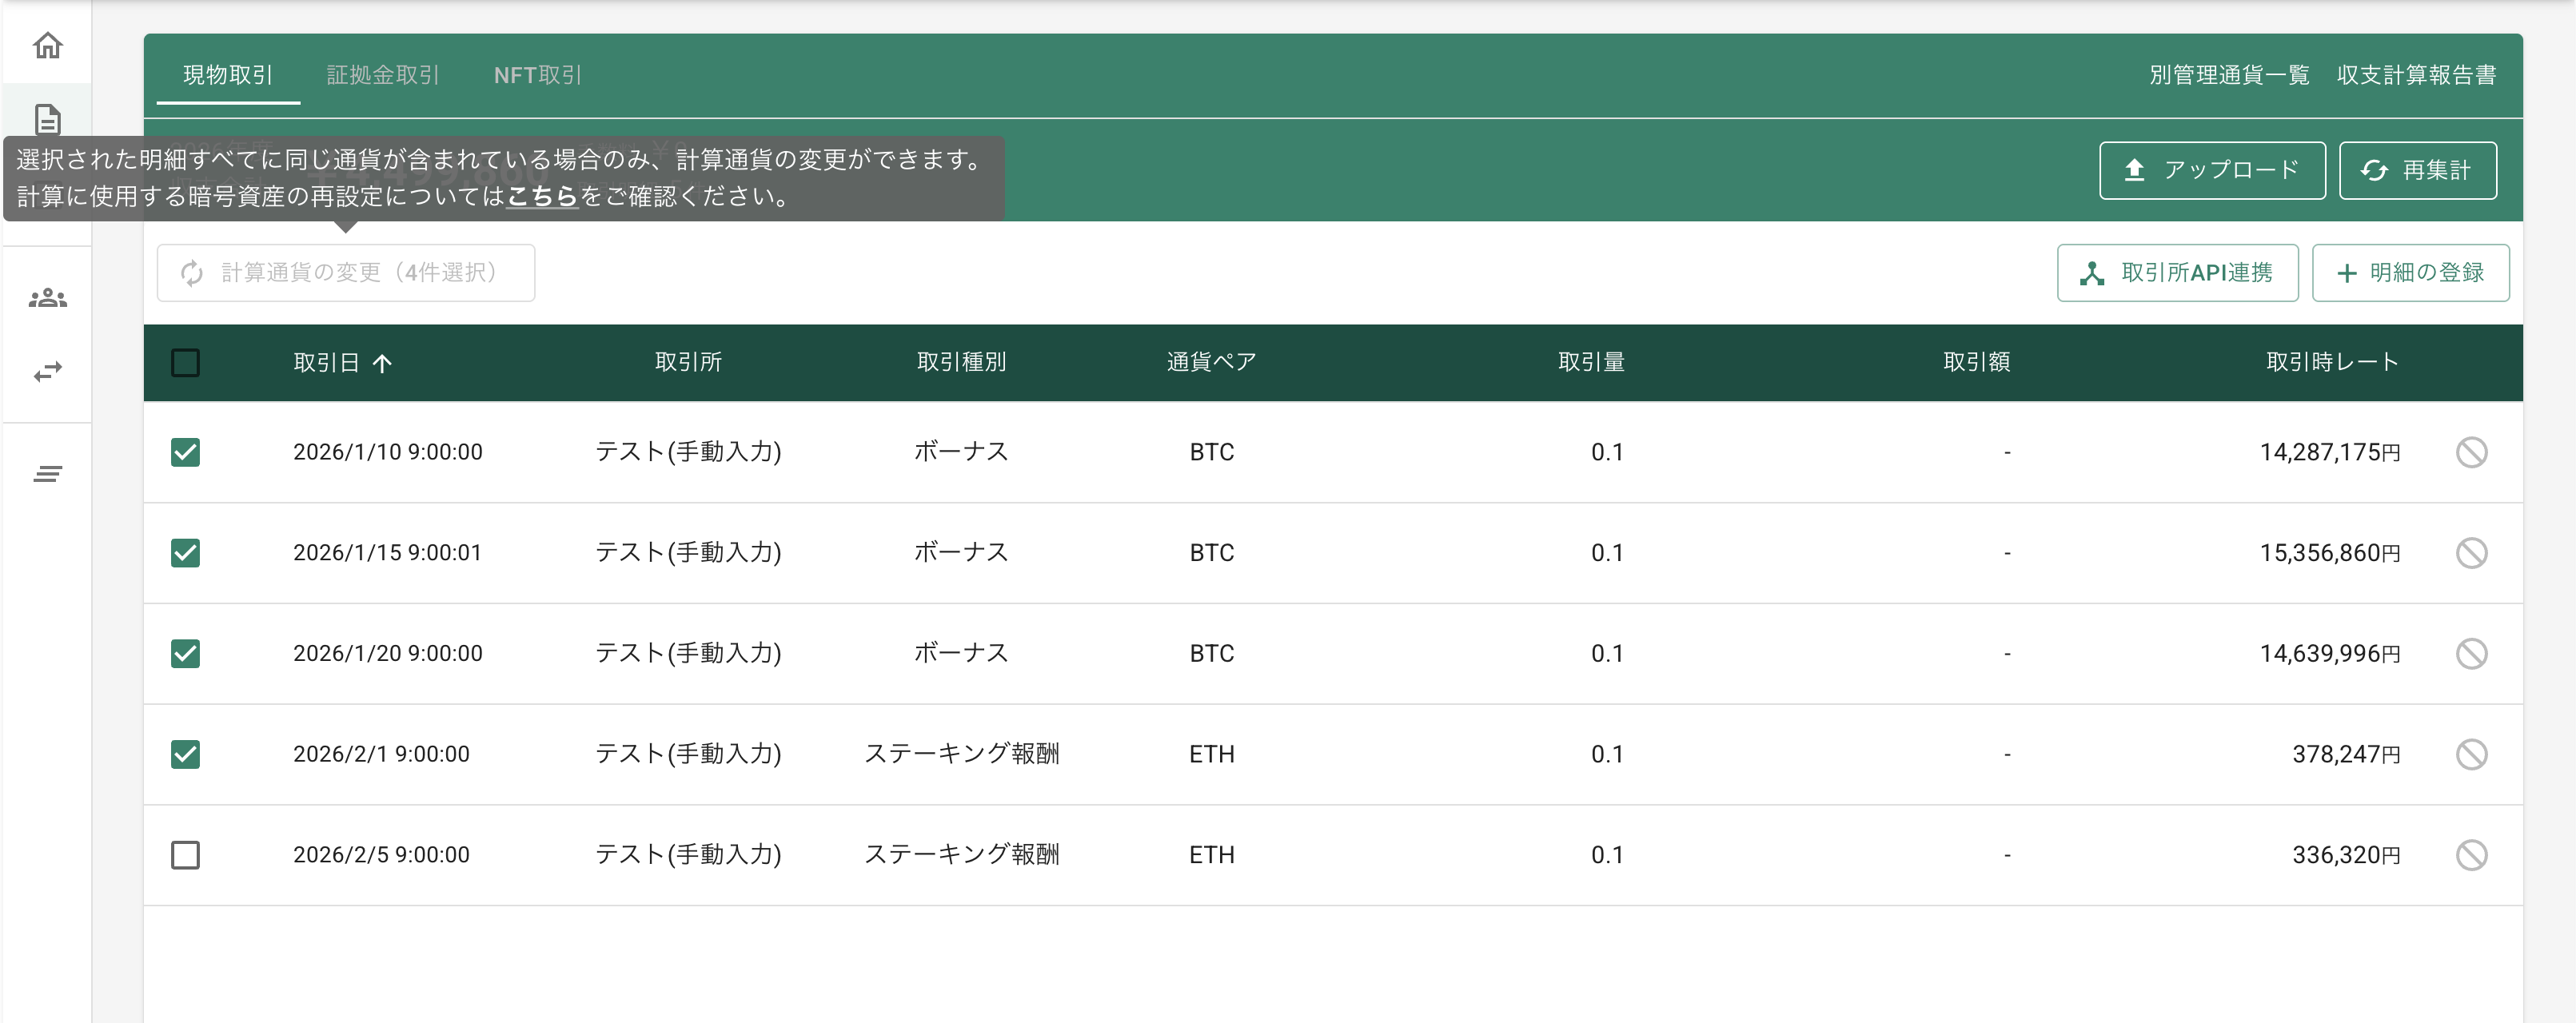Uncheck the 2026/1/20 BTC row checkbox
This screenshot has height=1023, width=2576.
point(185,653)
